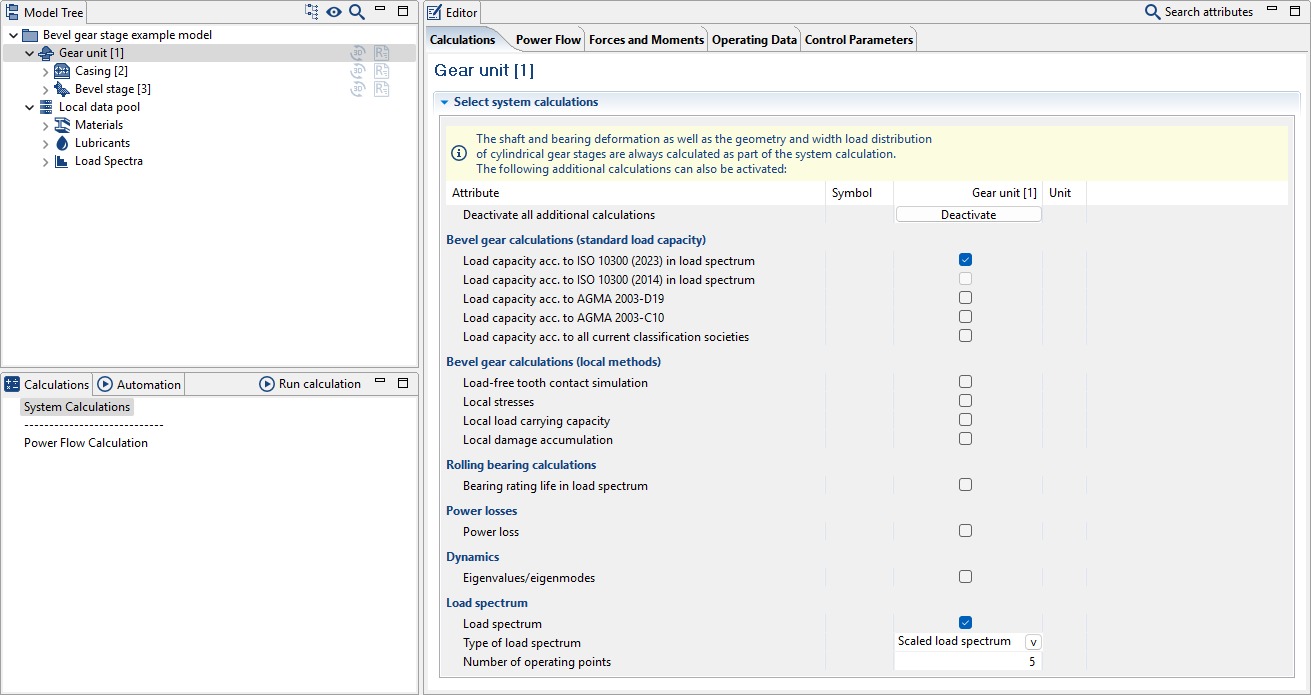The image size is (1311, 695).
Task: Click the Deactivate button
Action: (x=967, y=214)
